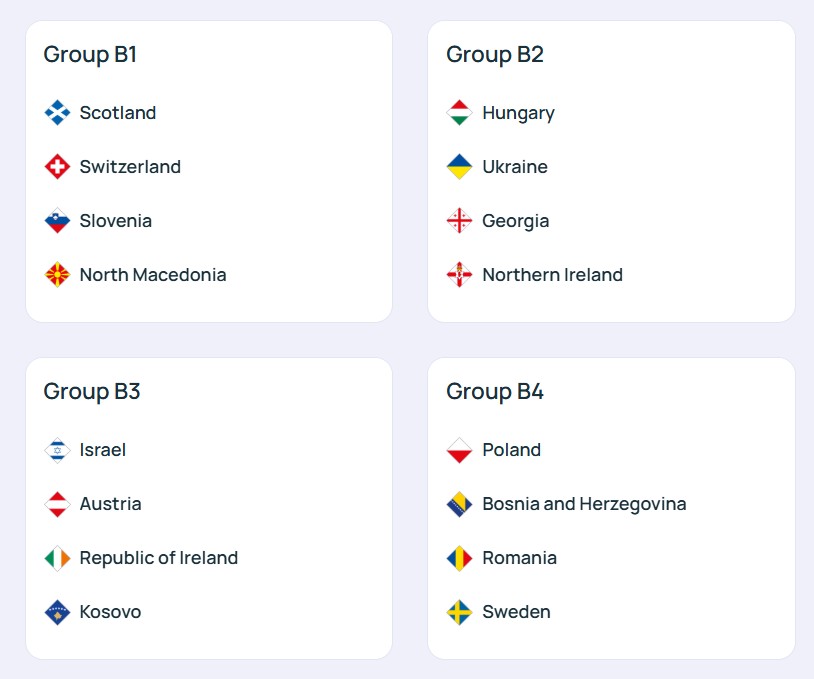Click the North Macedonia flag icon
This screenshot has height=679, width=814.
tap(58, 275)
